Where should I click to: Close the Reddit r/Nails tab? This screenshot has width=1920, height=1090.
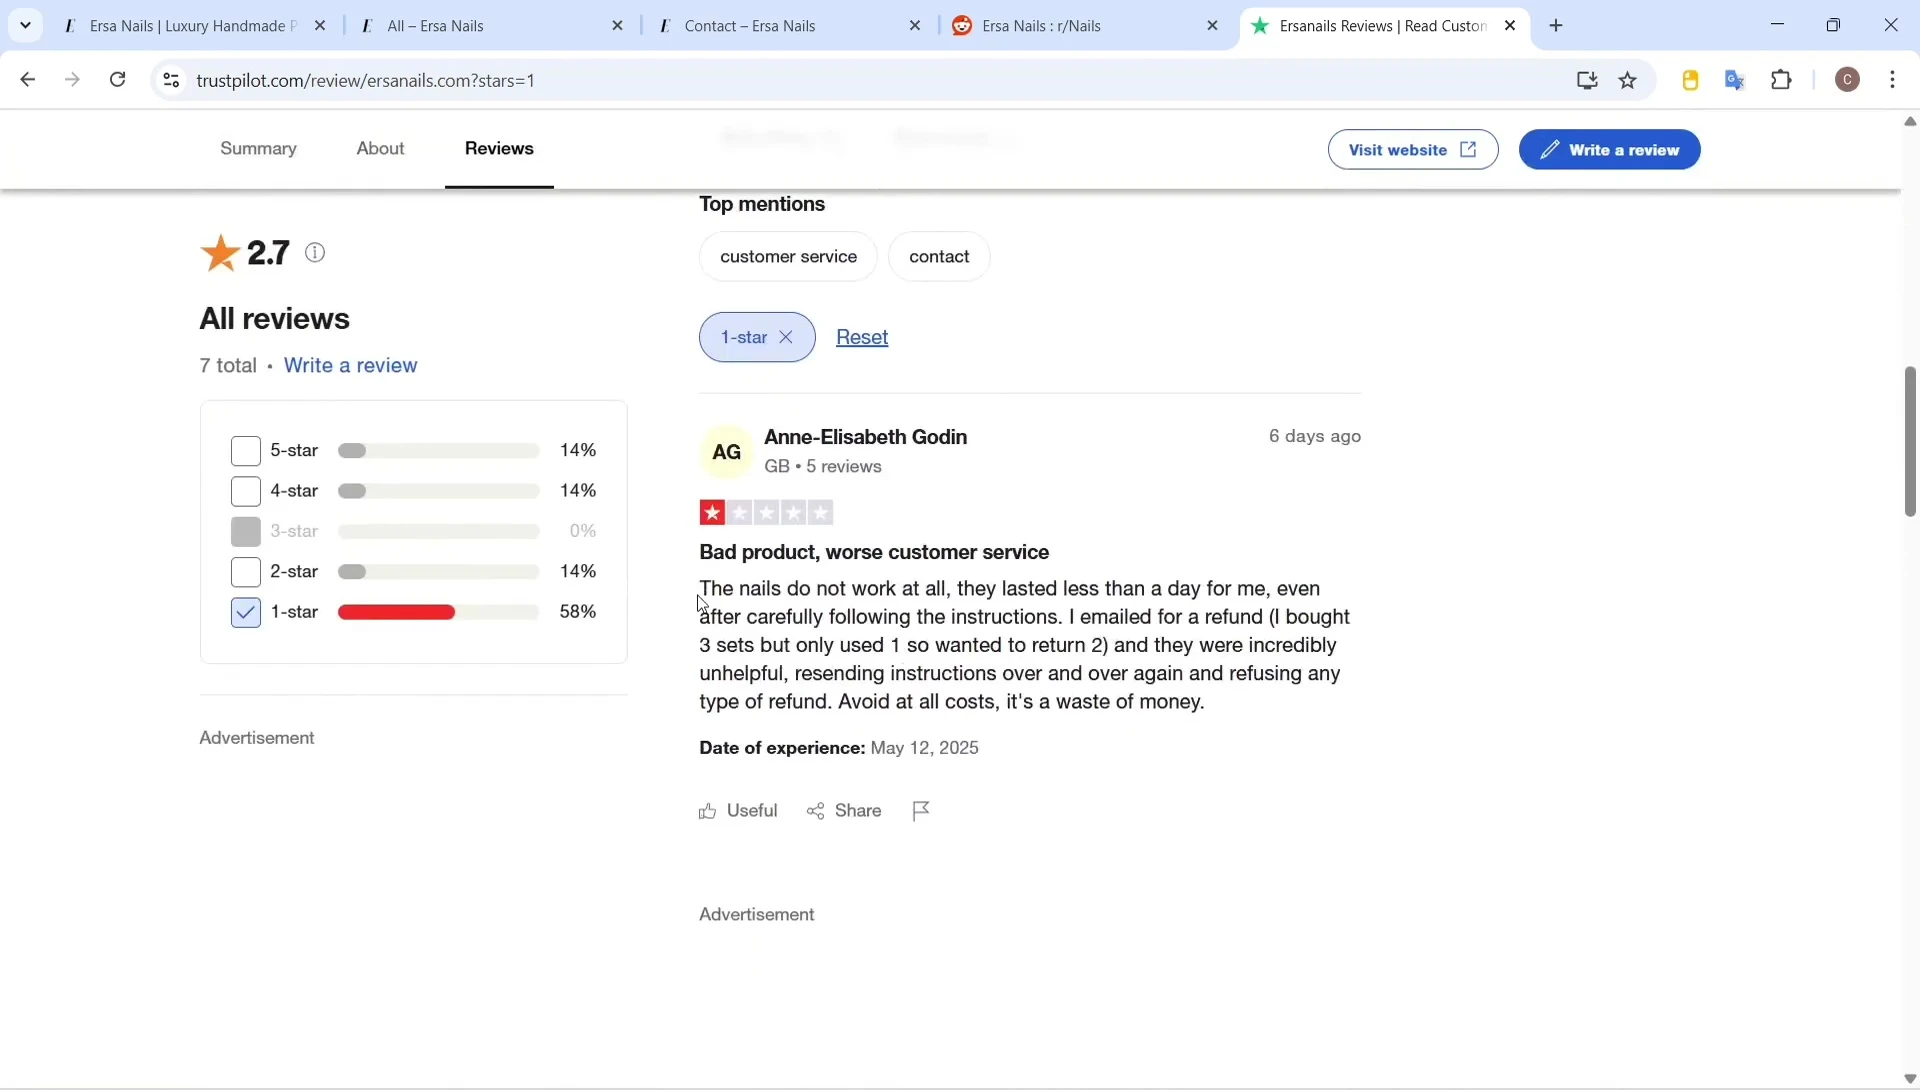click(1213, 26)
